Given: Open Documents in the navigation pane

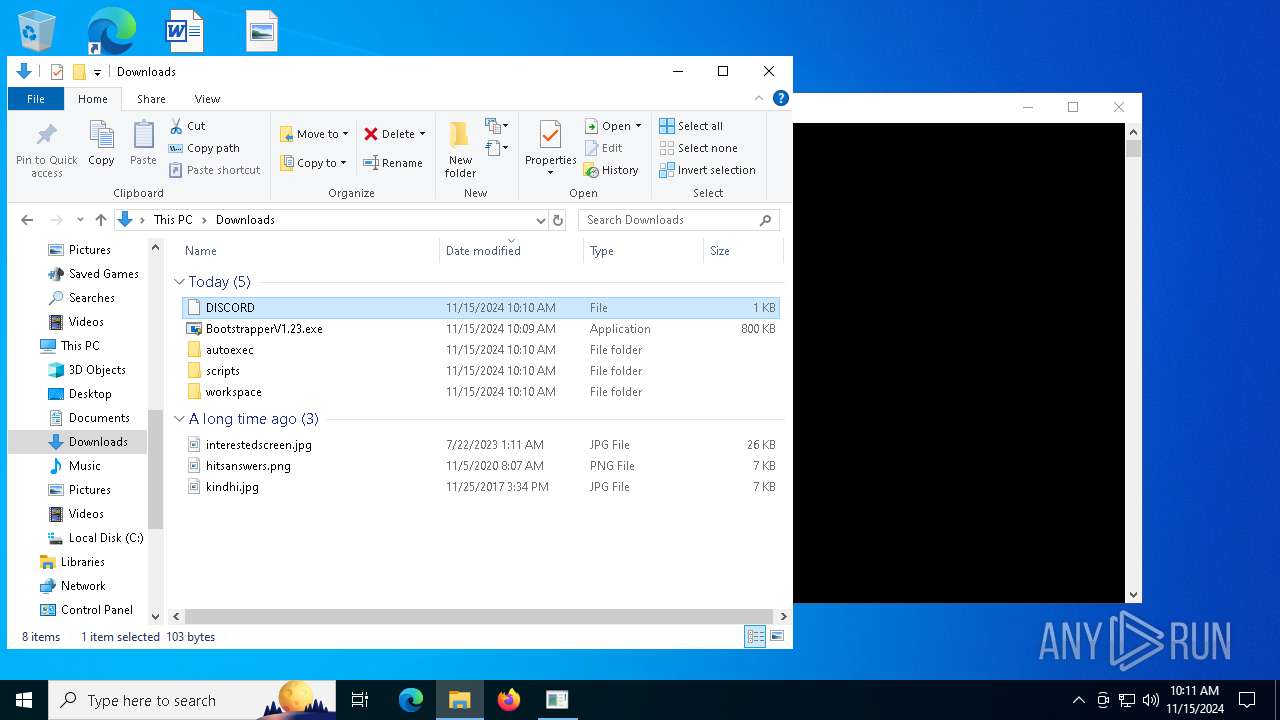Looking at the screenshot, I should [x=90, y=418].
